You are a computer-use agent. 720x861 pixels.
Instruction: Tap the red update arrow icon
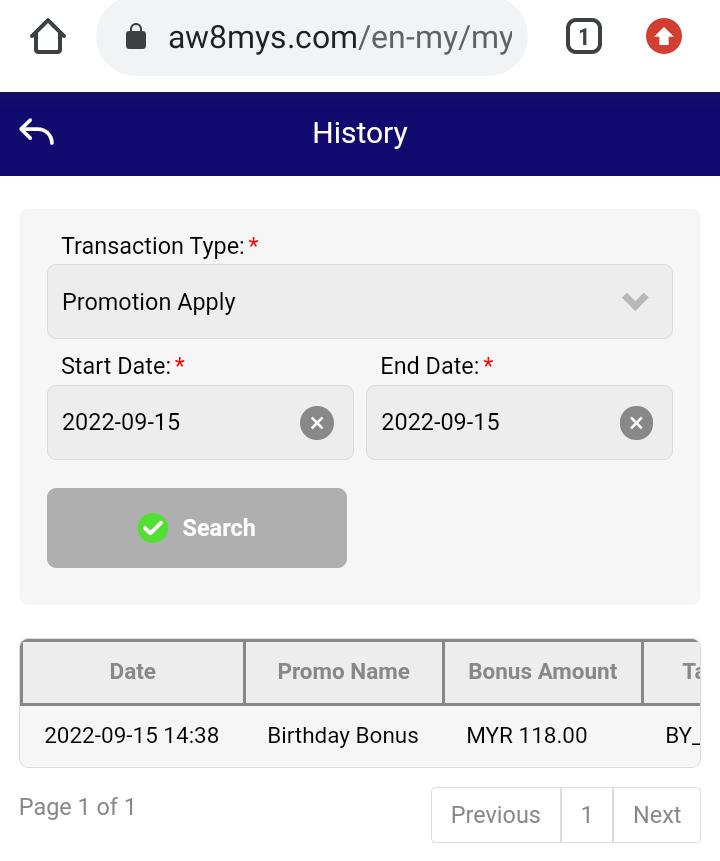point(663,38)
